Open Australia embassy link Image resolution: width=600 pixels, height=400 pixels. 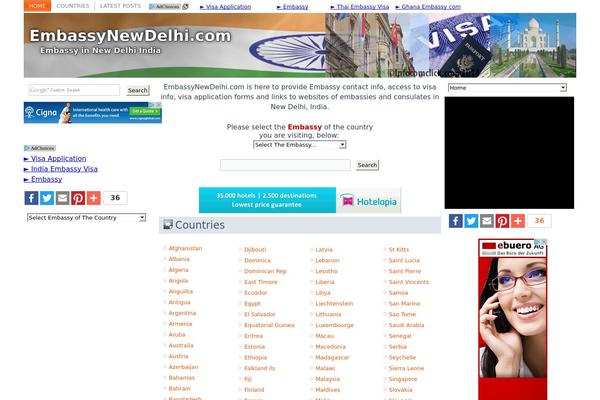(x=181, y=345)
